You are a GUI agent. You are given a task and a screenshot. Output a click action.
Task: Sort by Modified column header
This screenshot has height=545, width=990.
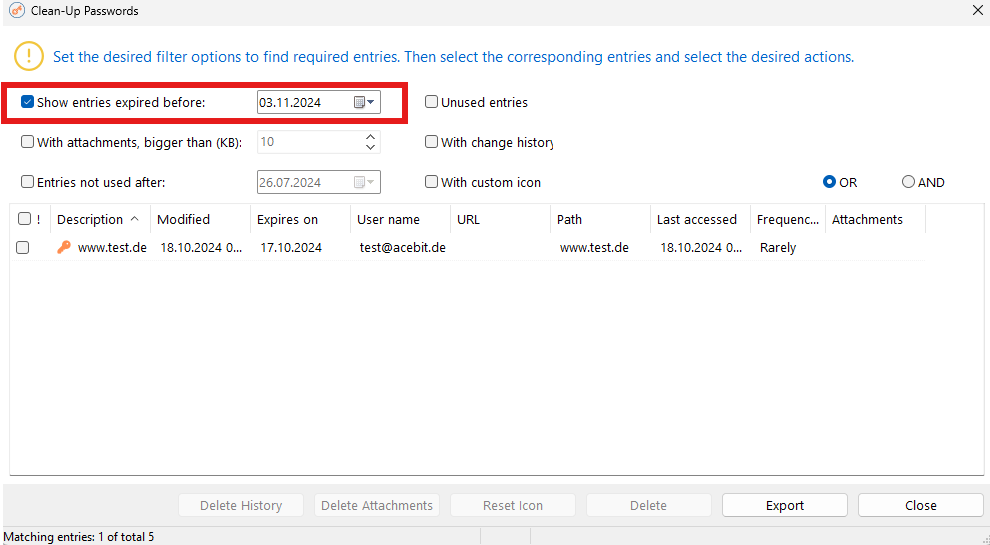(200, 219)
